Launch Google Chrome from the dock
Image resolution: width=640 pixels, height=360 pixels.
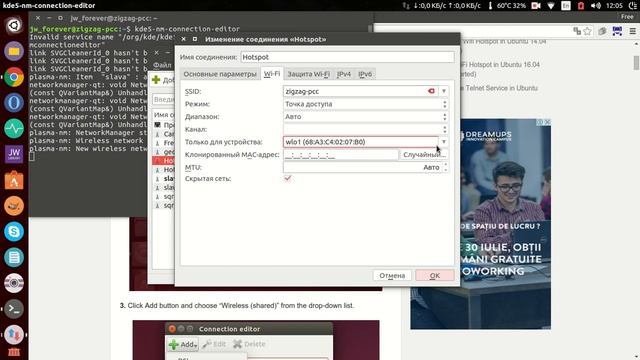click(x=14, y=77)
